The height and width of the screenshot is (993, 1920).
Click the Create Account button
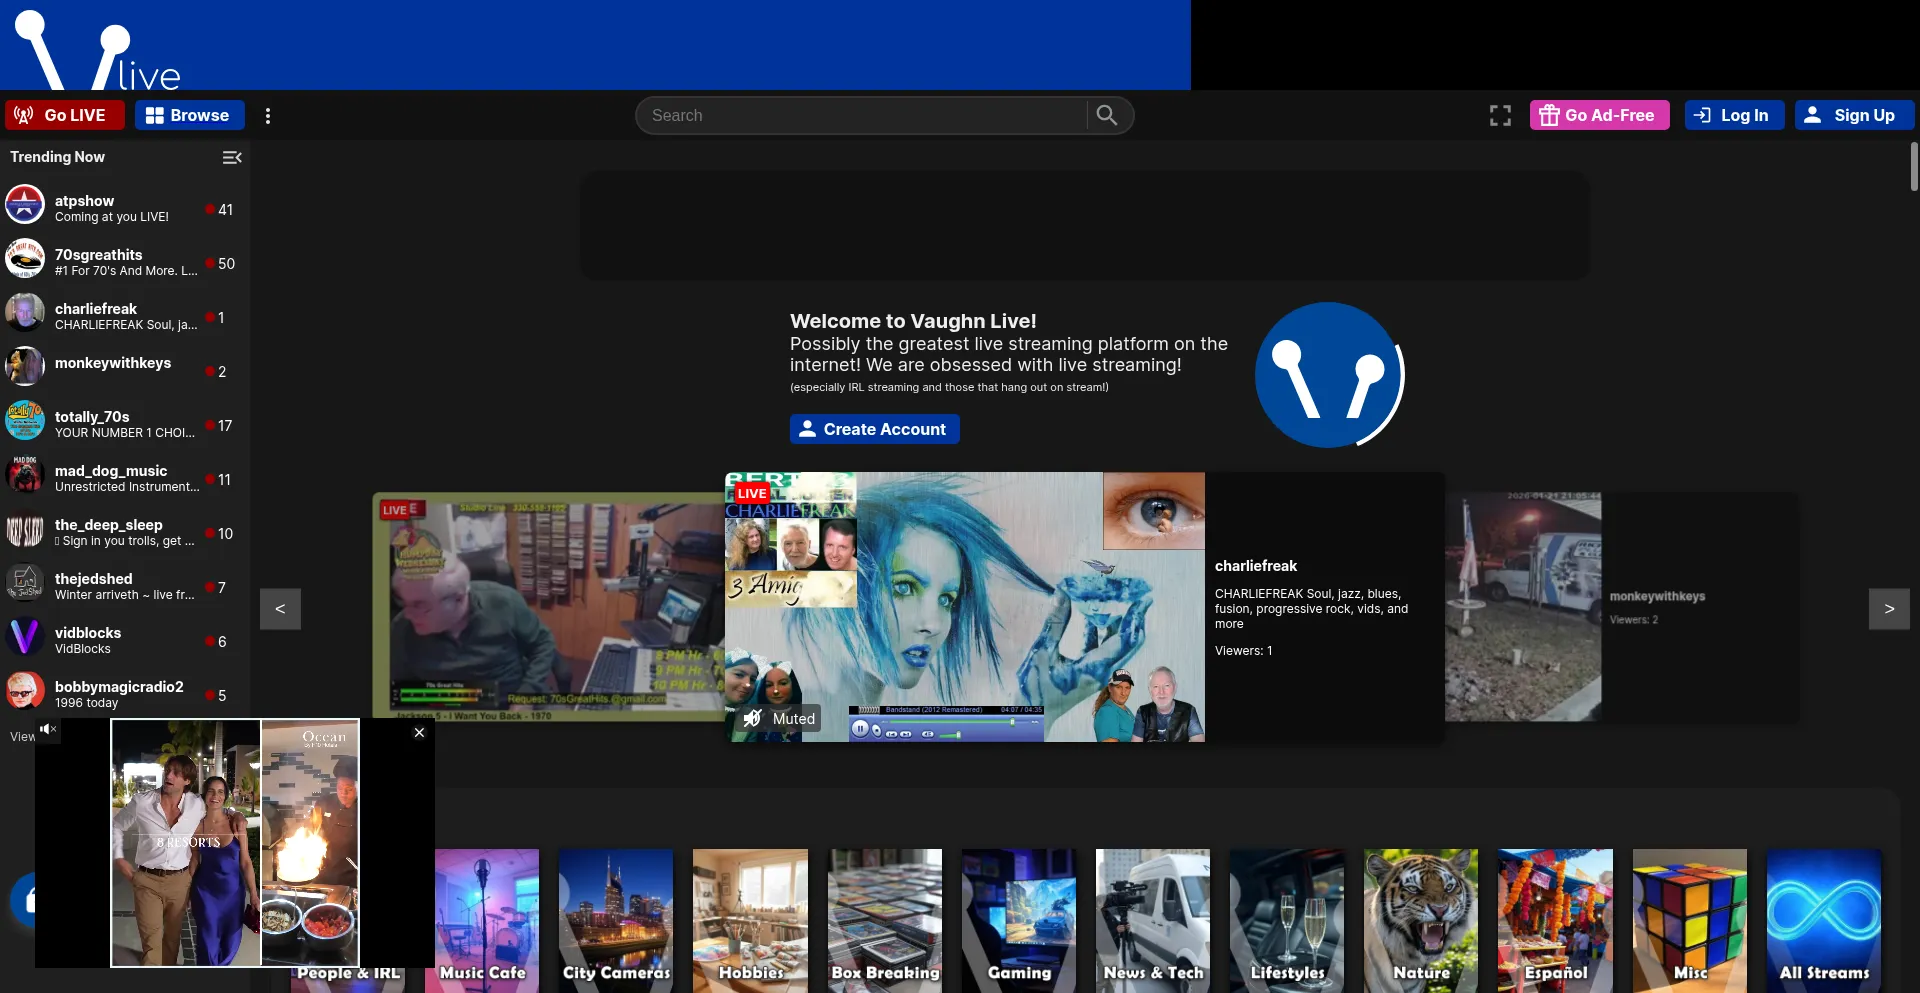click(875, 429)
